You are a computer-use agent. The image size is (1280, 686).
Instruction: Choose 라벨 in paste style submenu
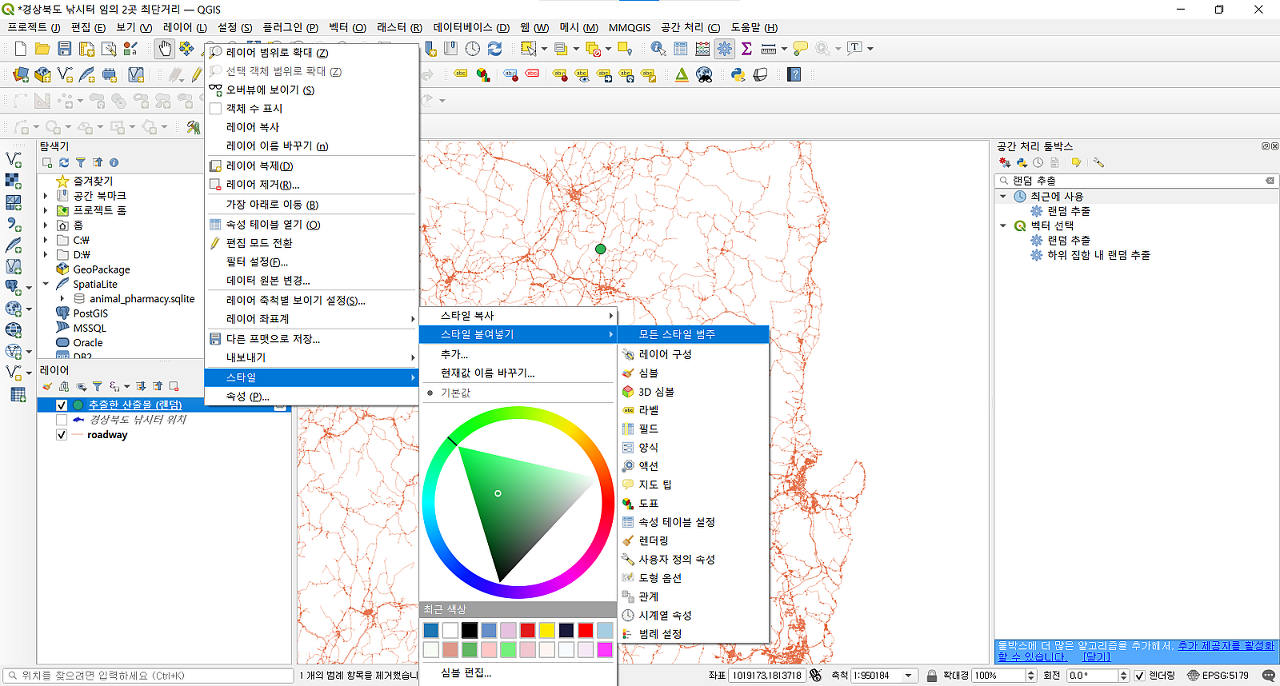click(x=693, y=410)
